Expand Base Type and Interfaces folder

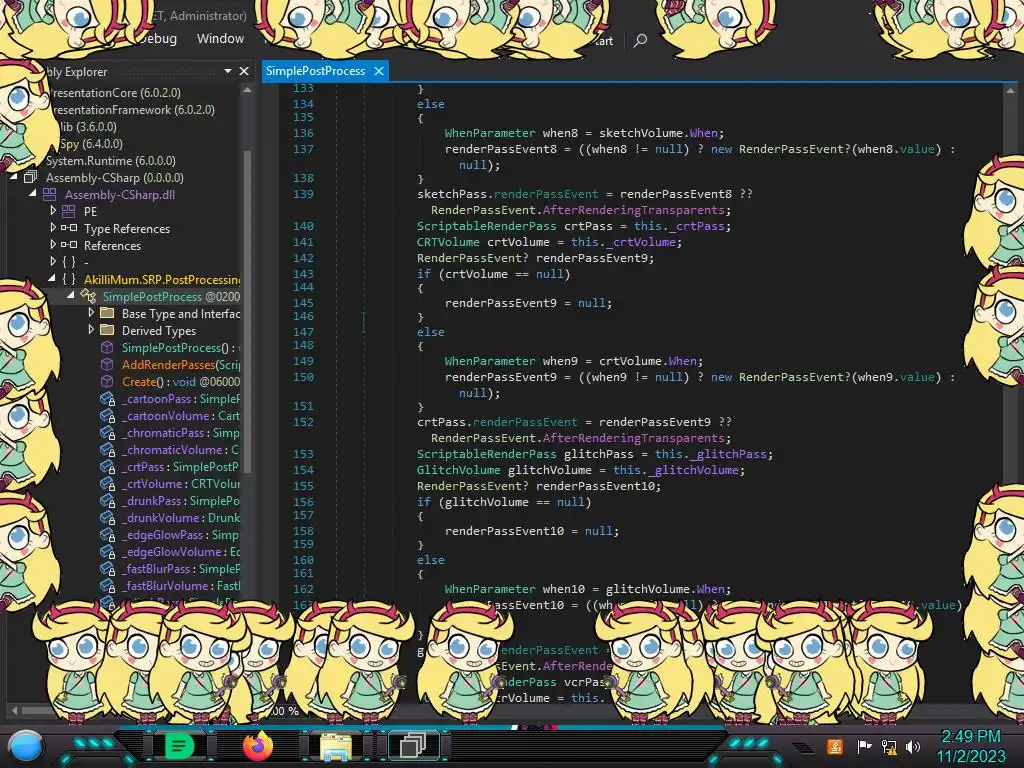(91, 313)
